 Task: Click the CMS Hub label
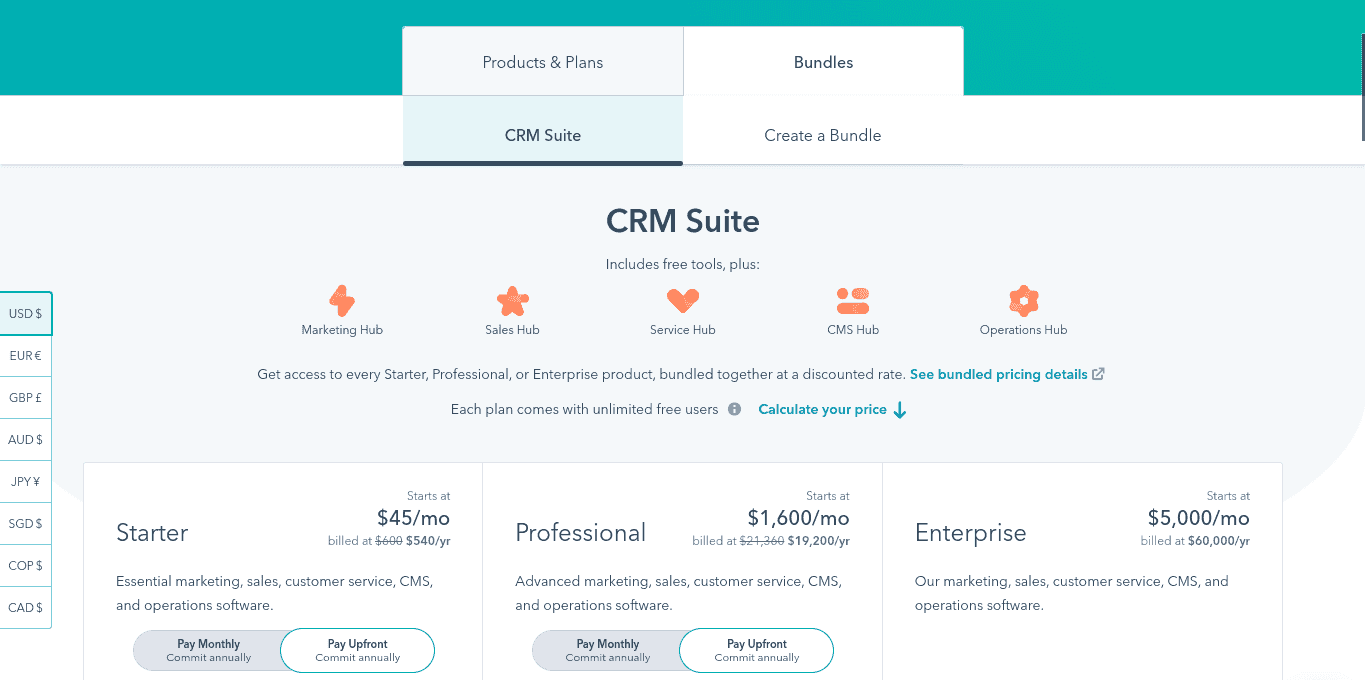853,330
